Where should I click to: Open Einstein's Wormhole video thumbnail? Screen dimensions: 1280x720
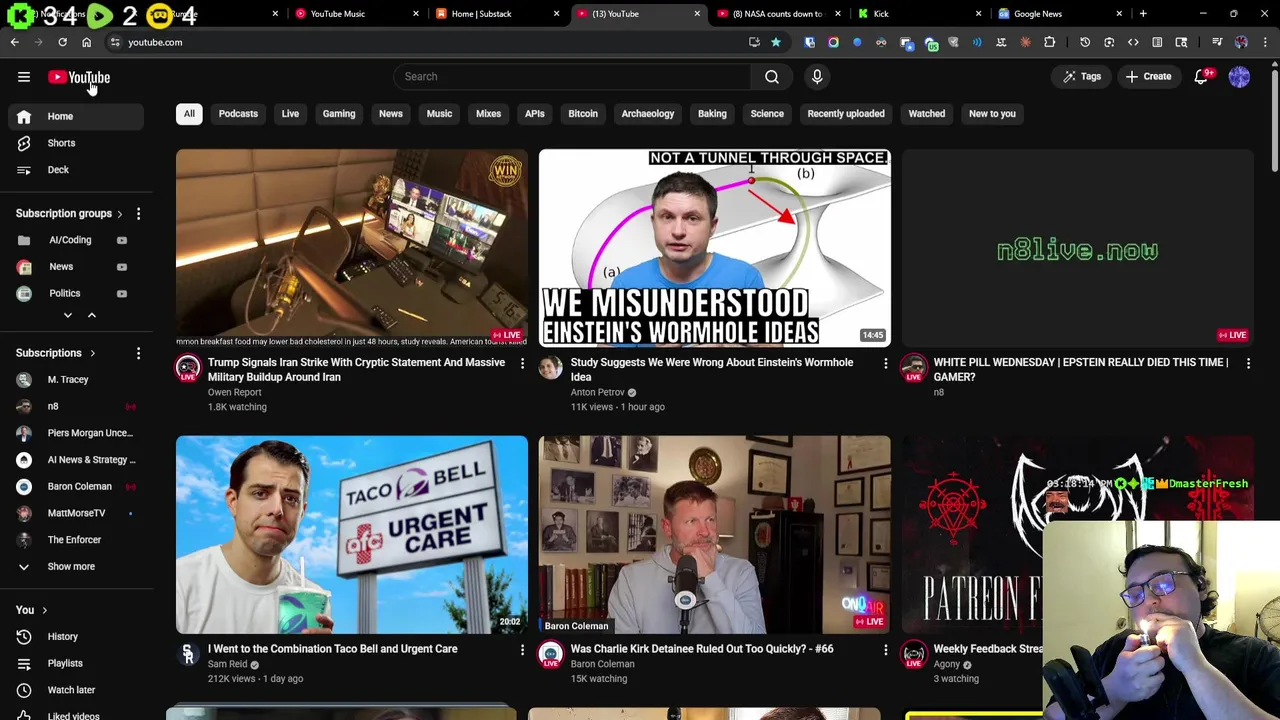point(715,248)
